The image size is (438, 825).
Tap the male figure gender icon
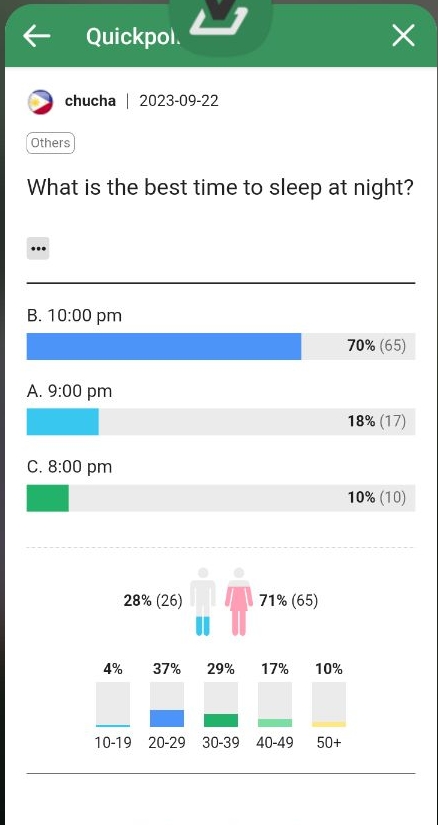(203, 601)
